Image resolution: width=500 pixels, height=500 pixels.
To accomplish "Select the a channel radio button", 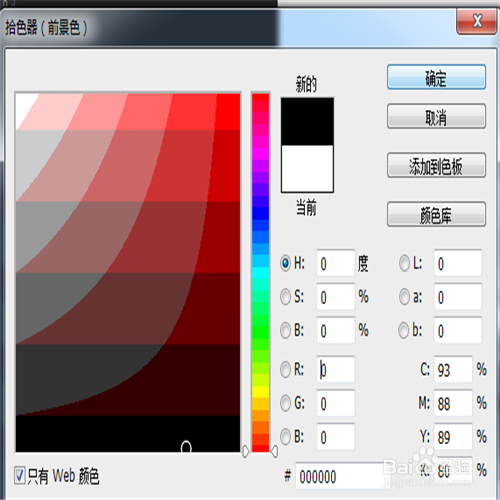I will [x=404, y=297].
